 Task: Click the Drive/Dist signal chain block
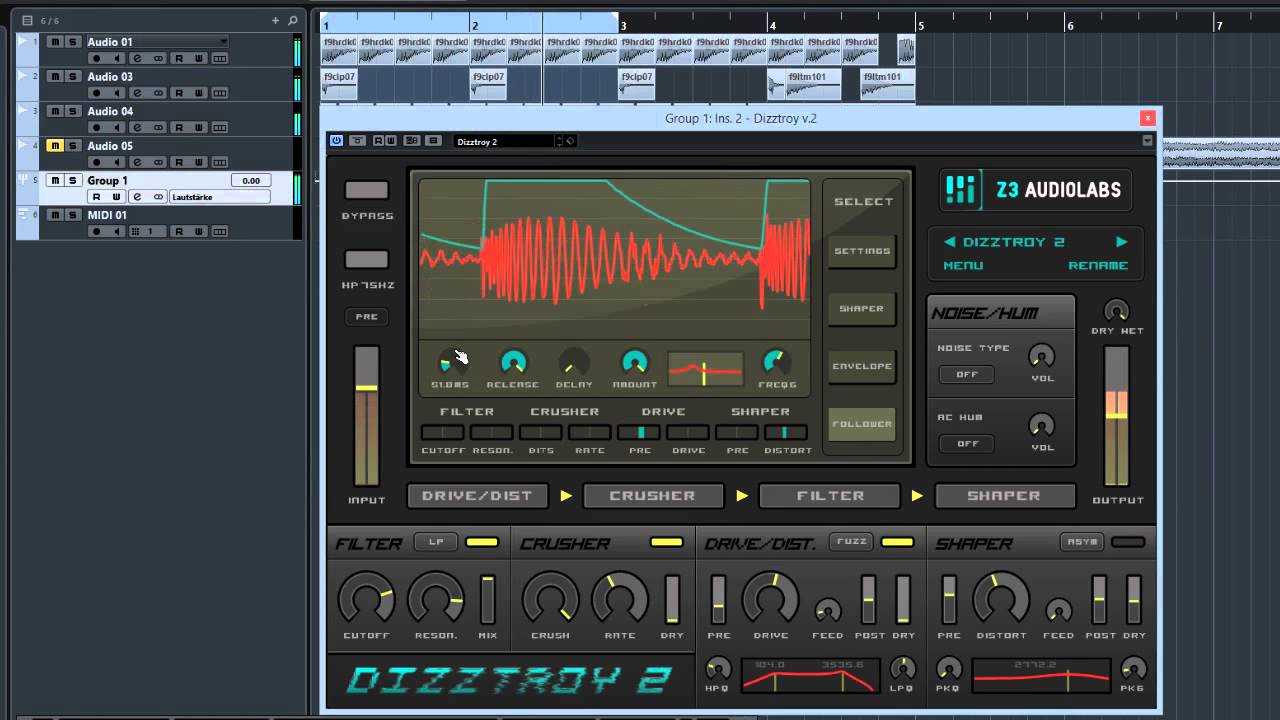point(477,496)
